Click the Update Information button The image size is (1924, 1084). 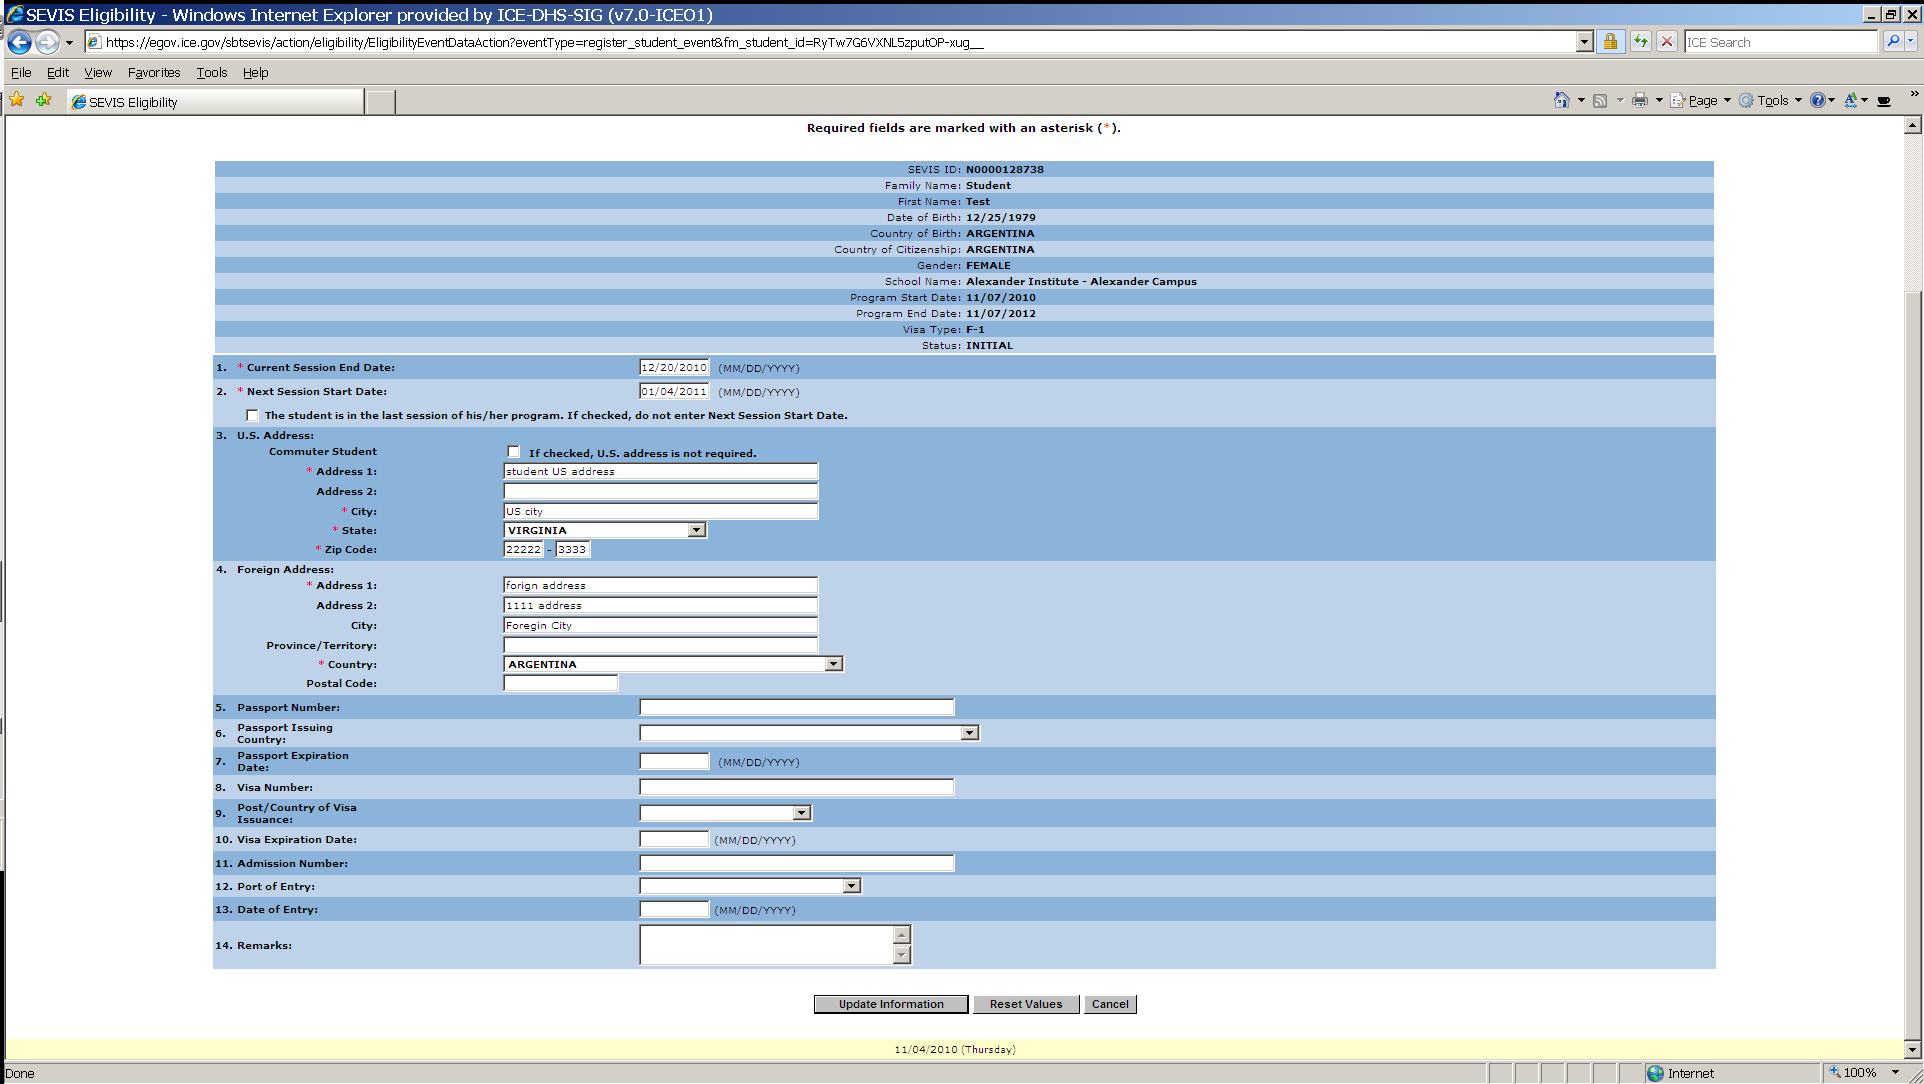click(x=890, y=1004)
